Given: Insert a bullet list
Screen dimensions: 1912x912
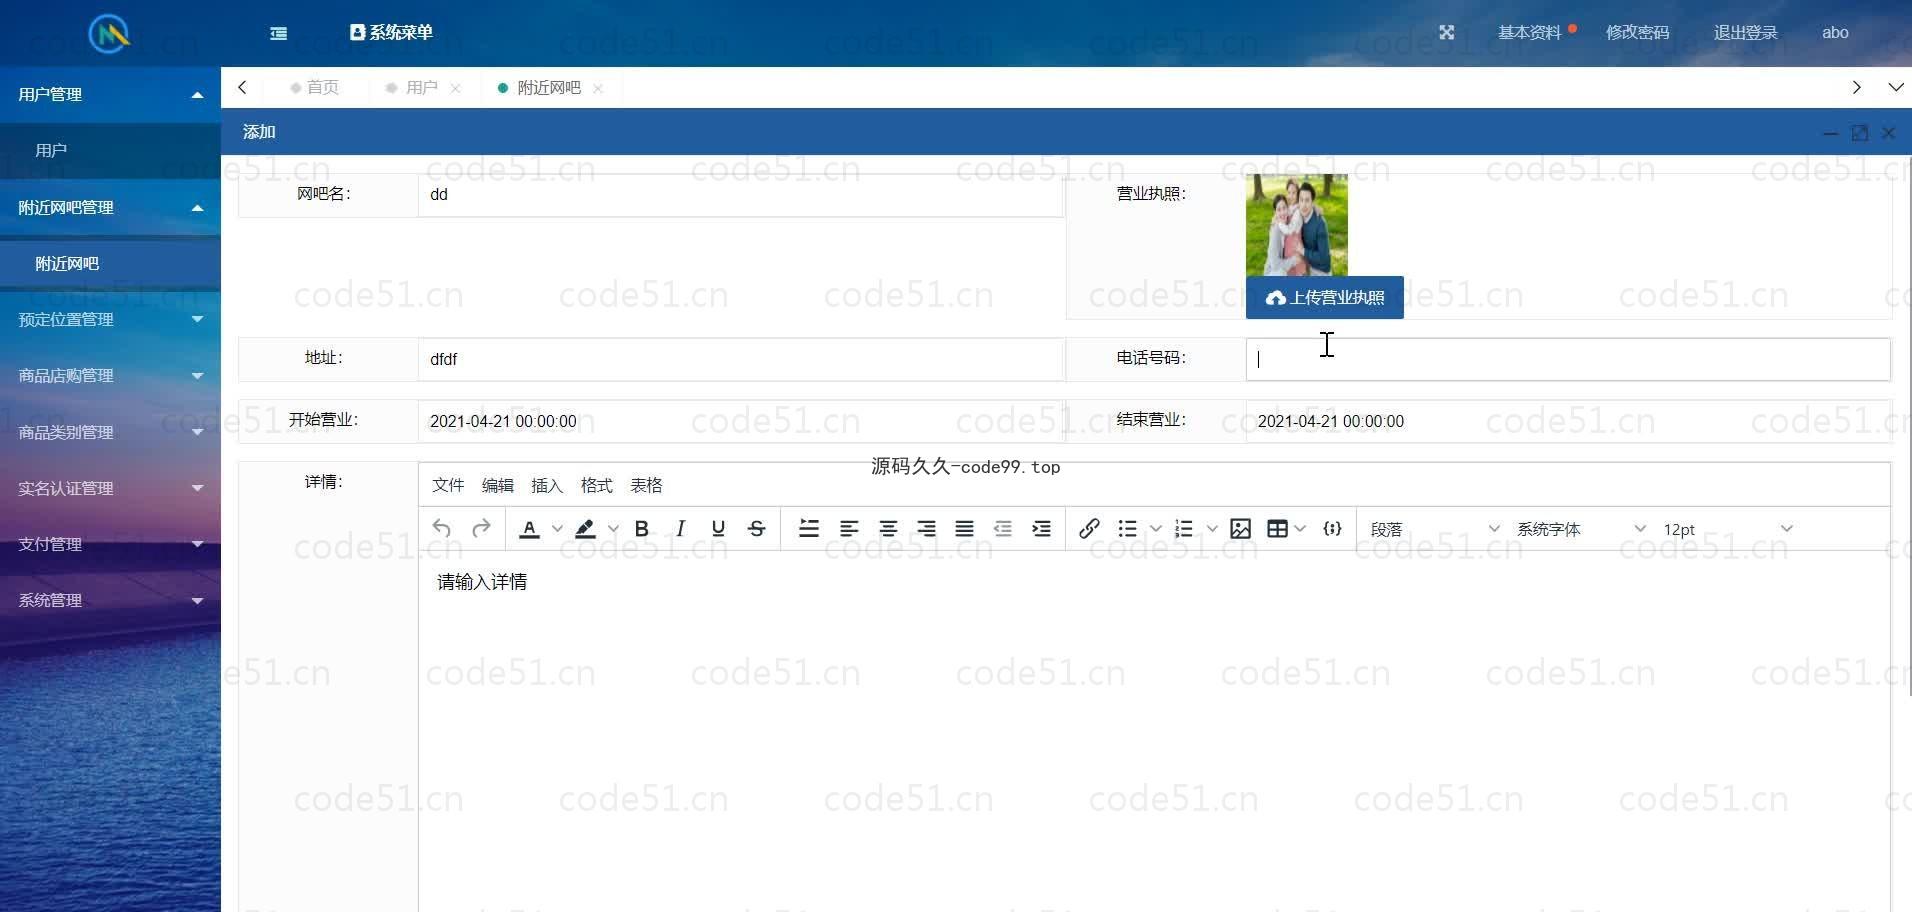Looking at the screenshot, I should [1128, 529].
